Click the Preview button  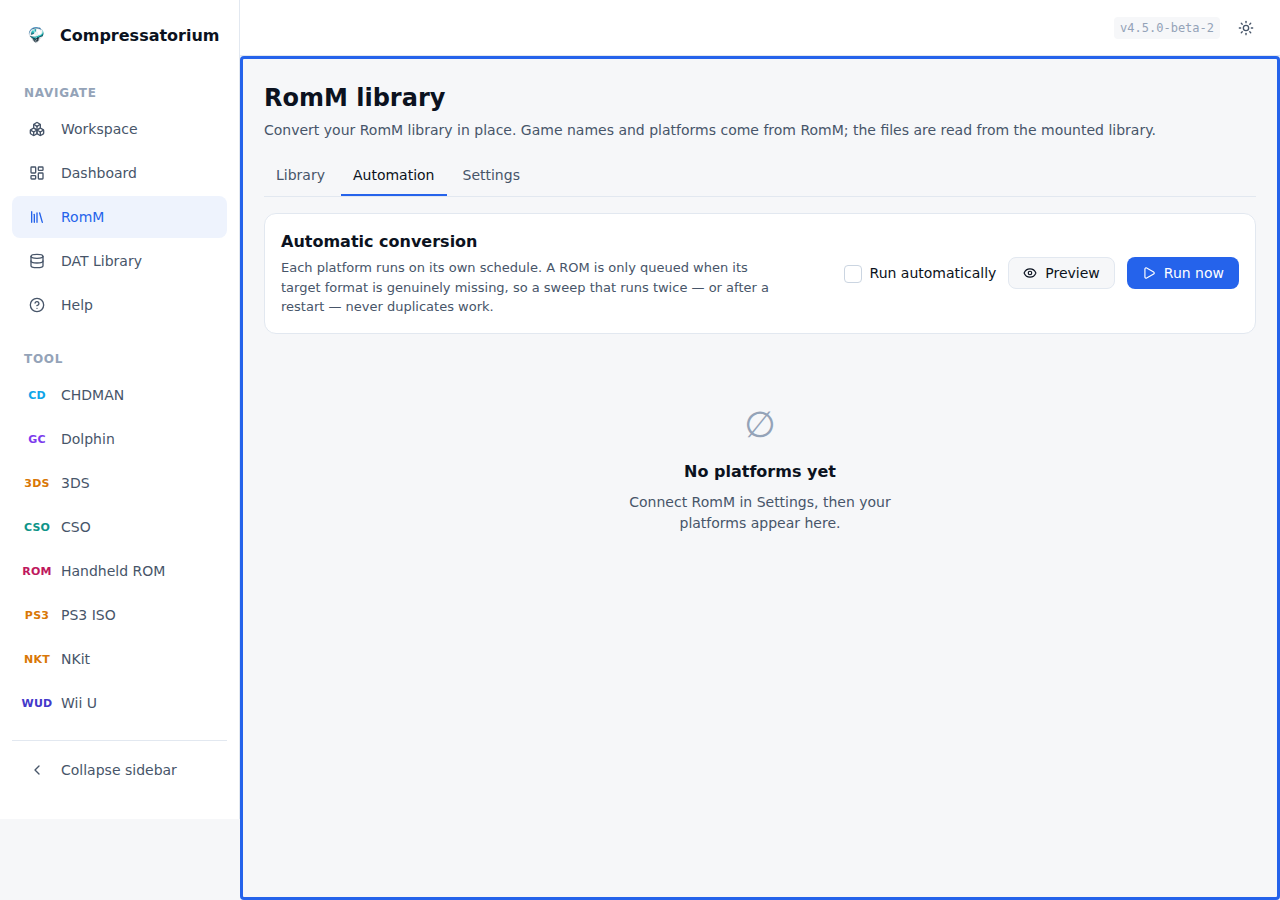tap(1061, 273)
